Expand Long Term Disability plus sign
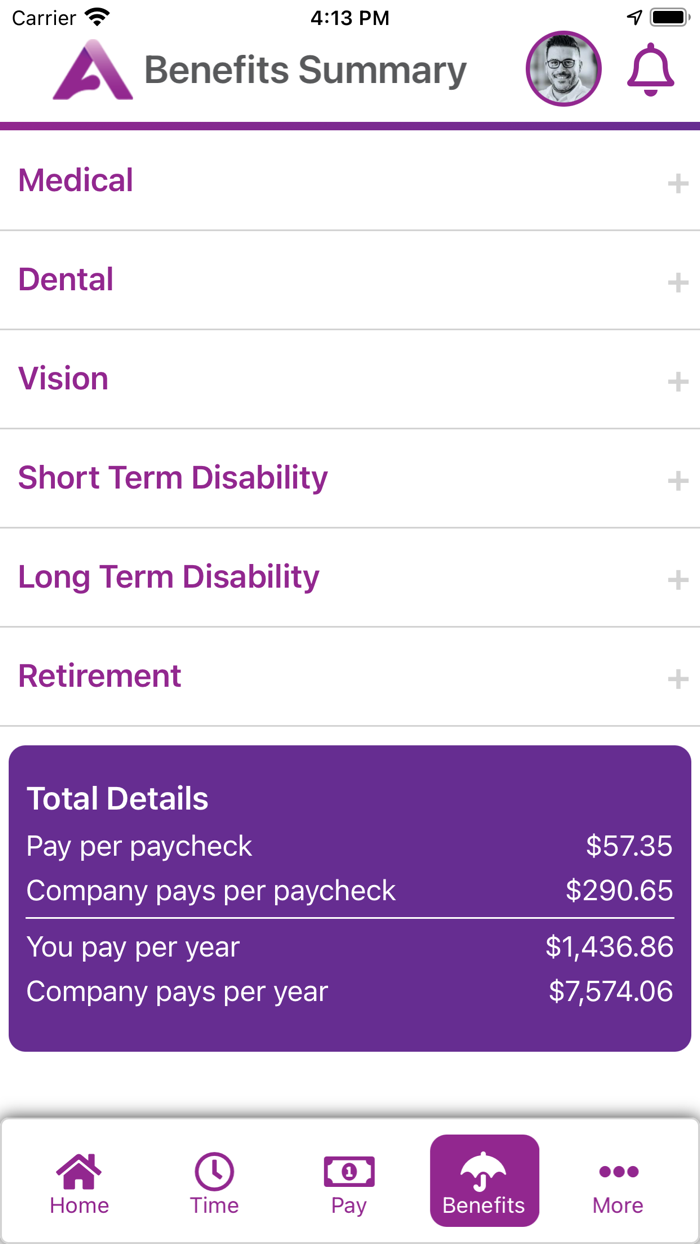The image size is (700, 1244). point(678,580)
